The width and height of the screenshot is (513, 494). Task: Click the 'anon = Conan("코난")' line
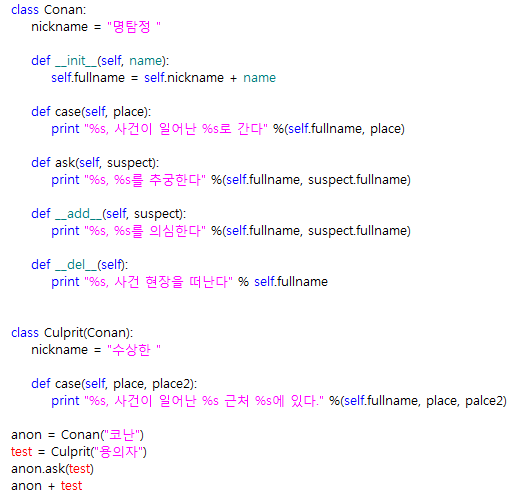pos(77,435)
